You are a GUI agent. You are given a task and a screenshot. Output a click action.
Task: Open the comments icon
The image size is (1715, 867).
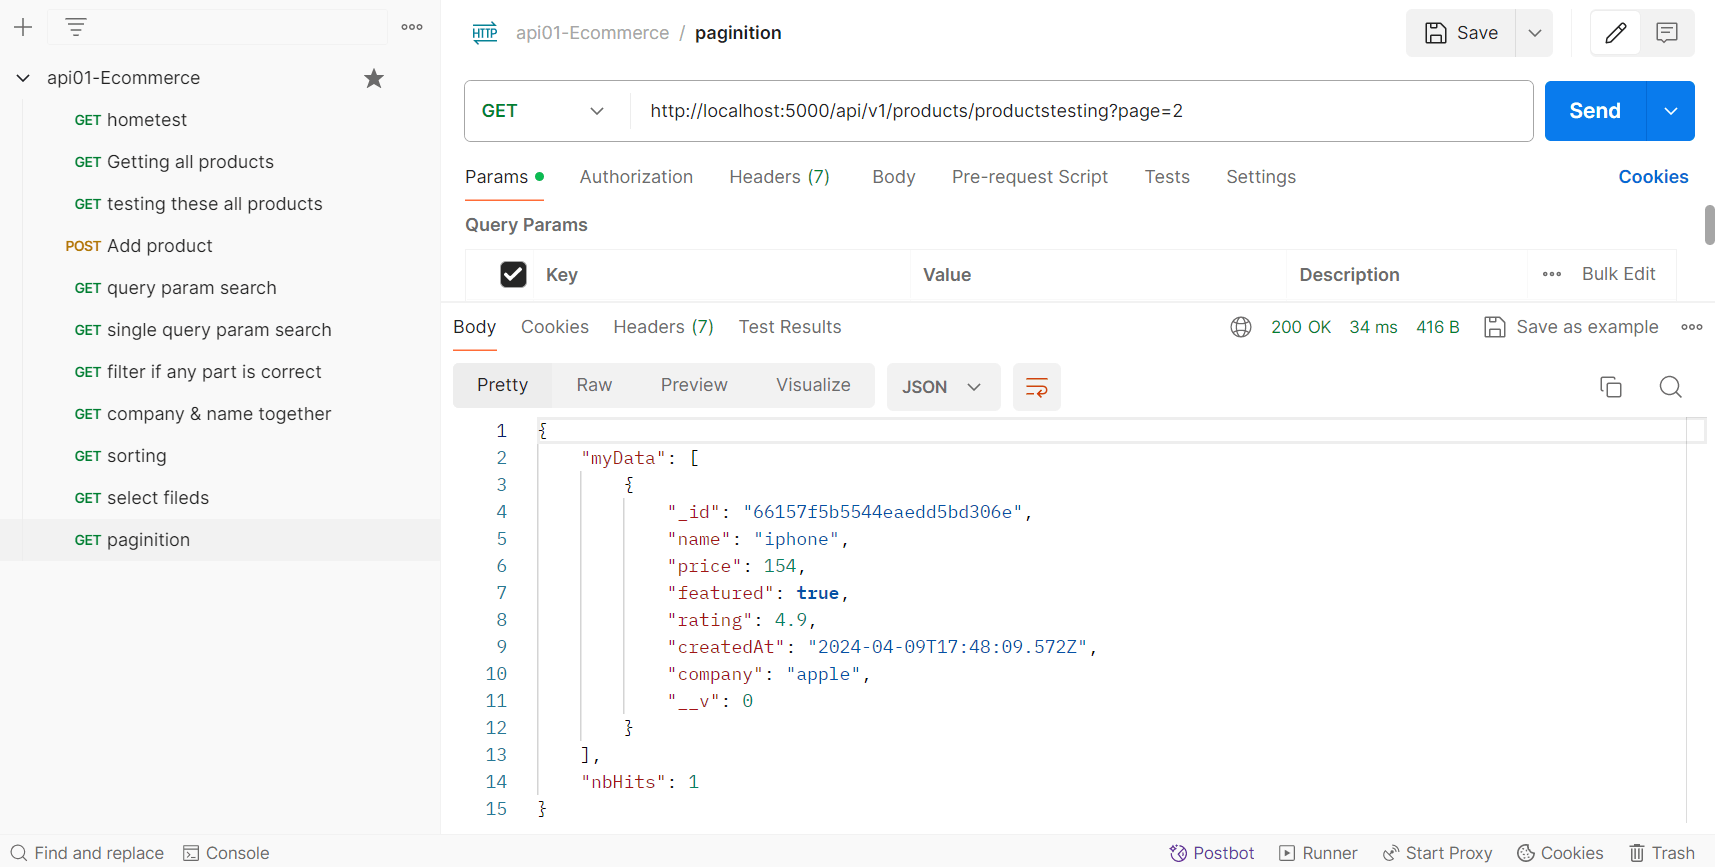coord(1667,33)
